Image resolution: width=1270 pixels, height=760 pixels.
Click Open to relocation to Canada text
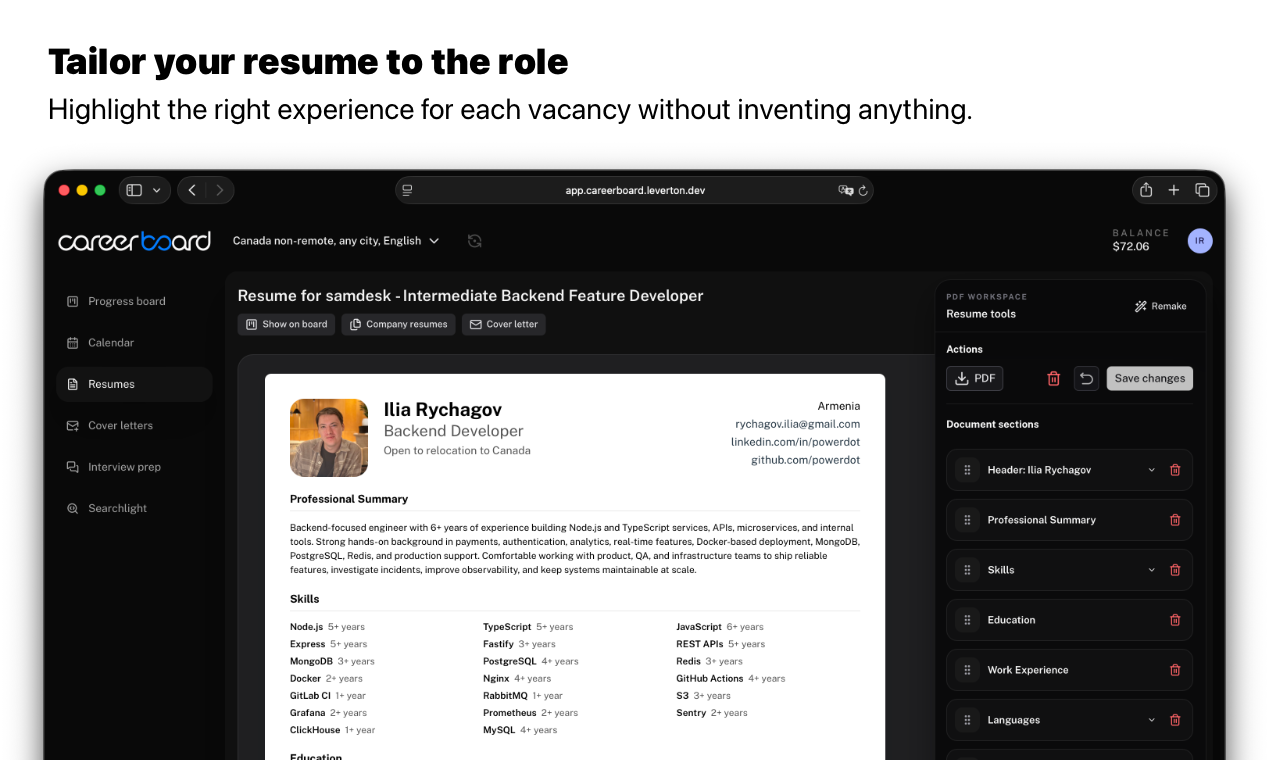point(457,451)
